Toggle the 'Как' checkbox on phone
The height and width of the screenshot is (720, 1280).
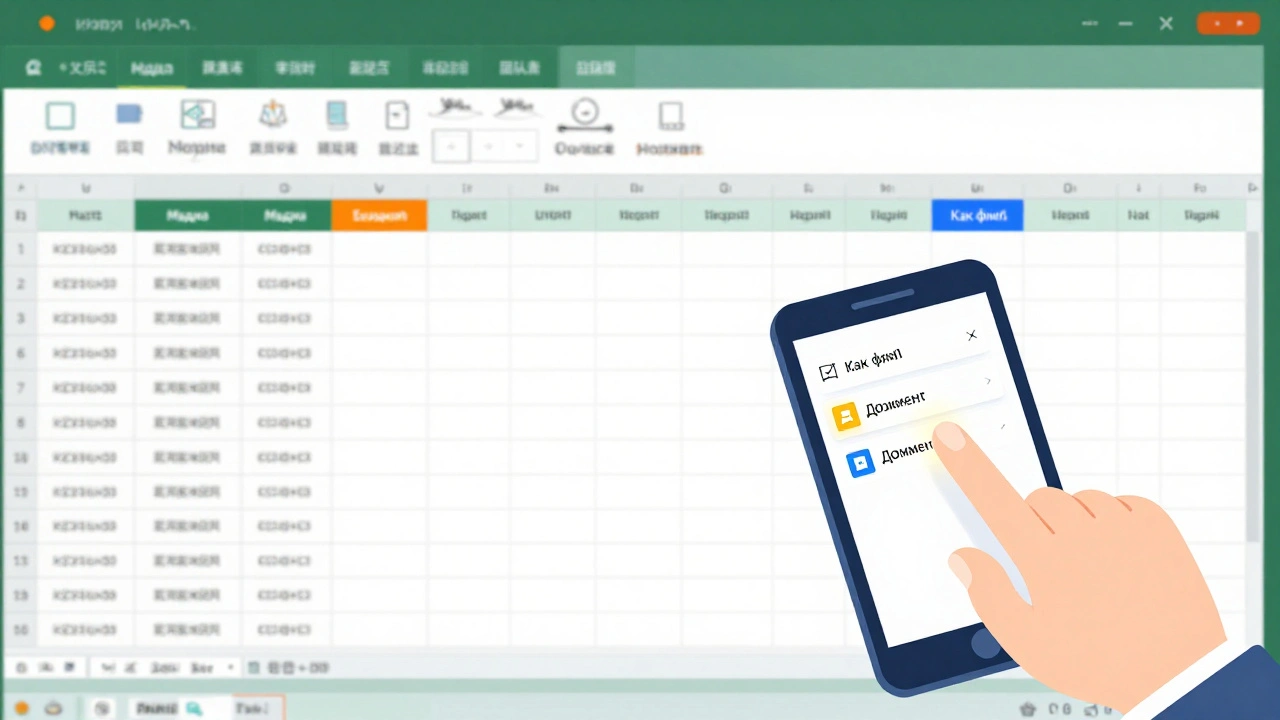(x=827, y=373)
